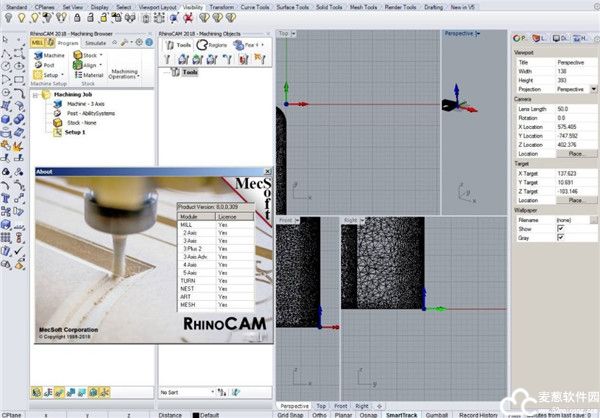Switch to the Mesh Tools toolbar tab

click(363, 7)
